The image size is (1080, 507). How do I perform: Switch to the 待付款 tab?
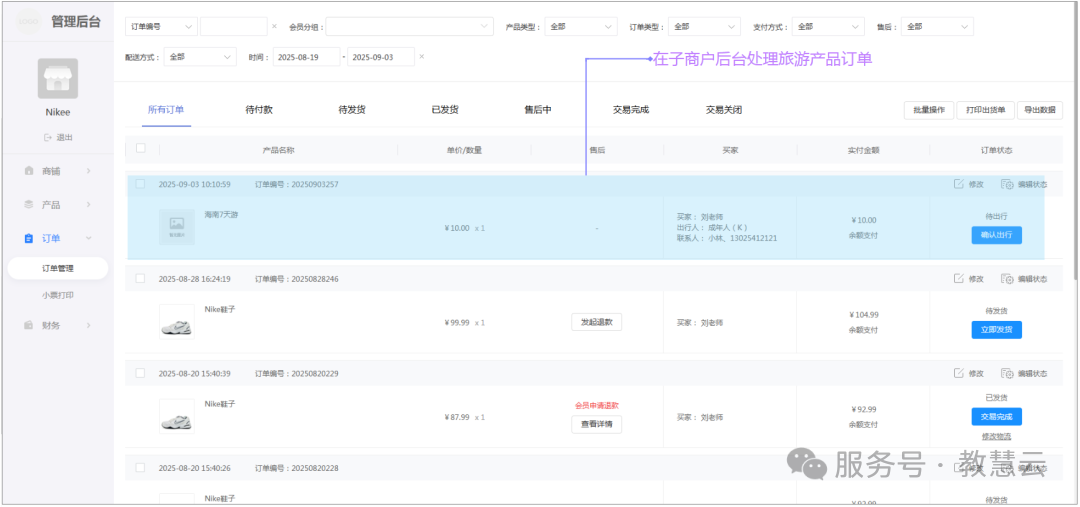[259, 110]
